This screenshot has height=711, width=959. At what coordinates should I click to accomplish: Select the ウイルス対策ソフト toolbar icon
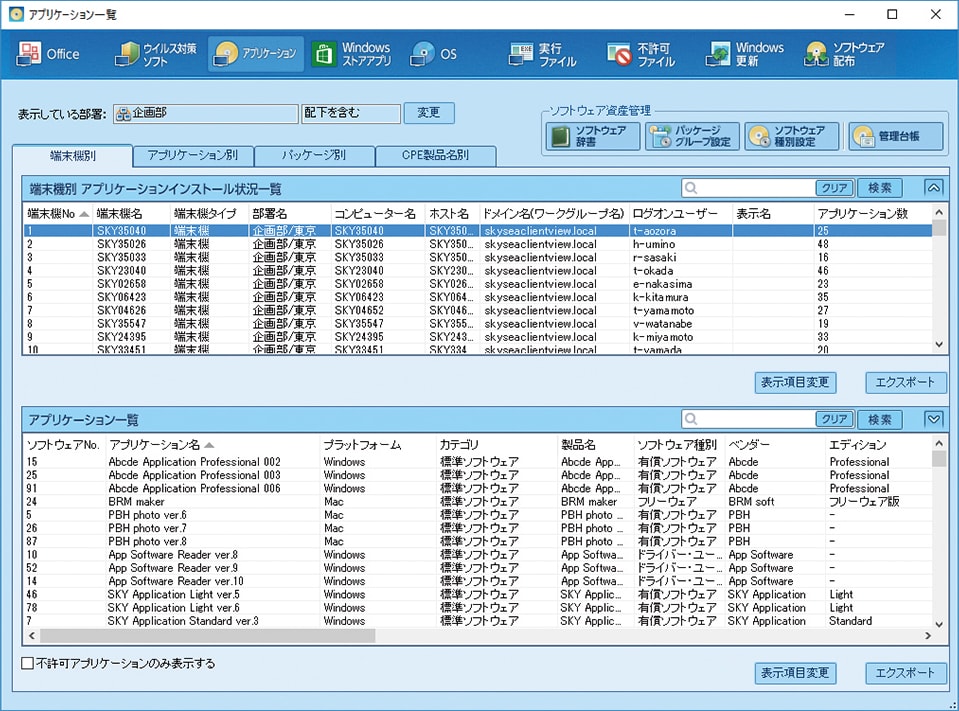click(155, 54)
